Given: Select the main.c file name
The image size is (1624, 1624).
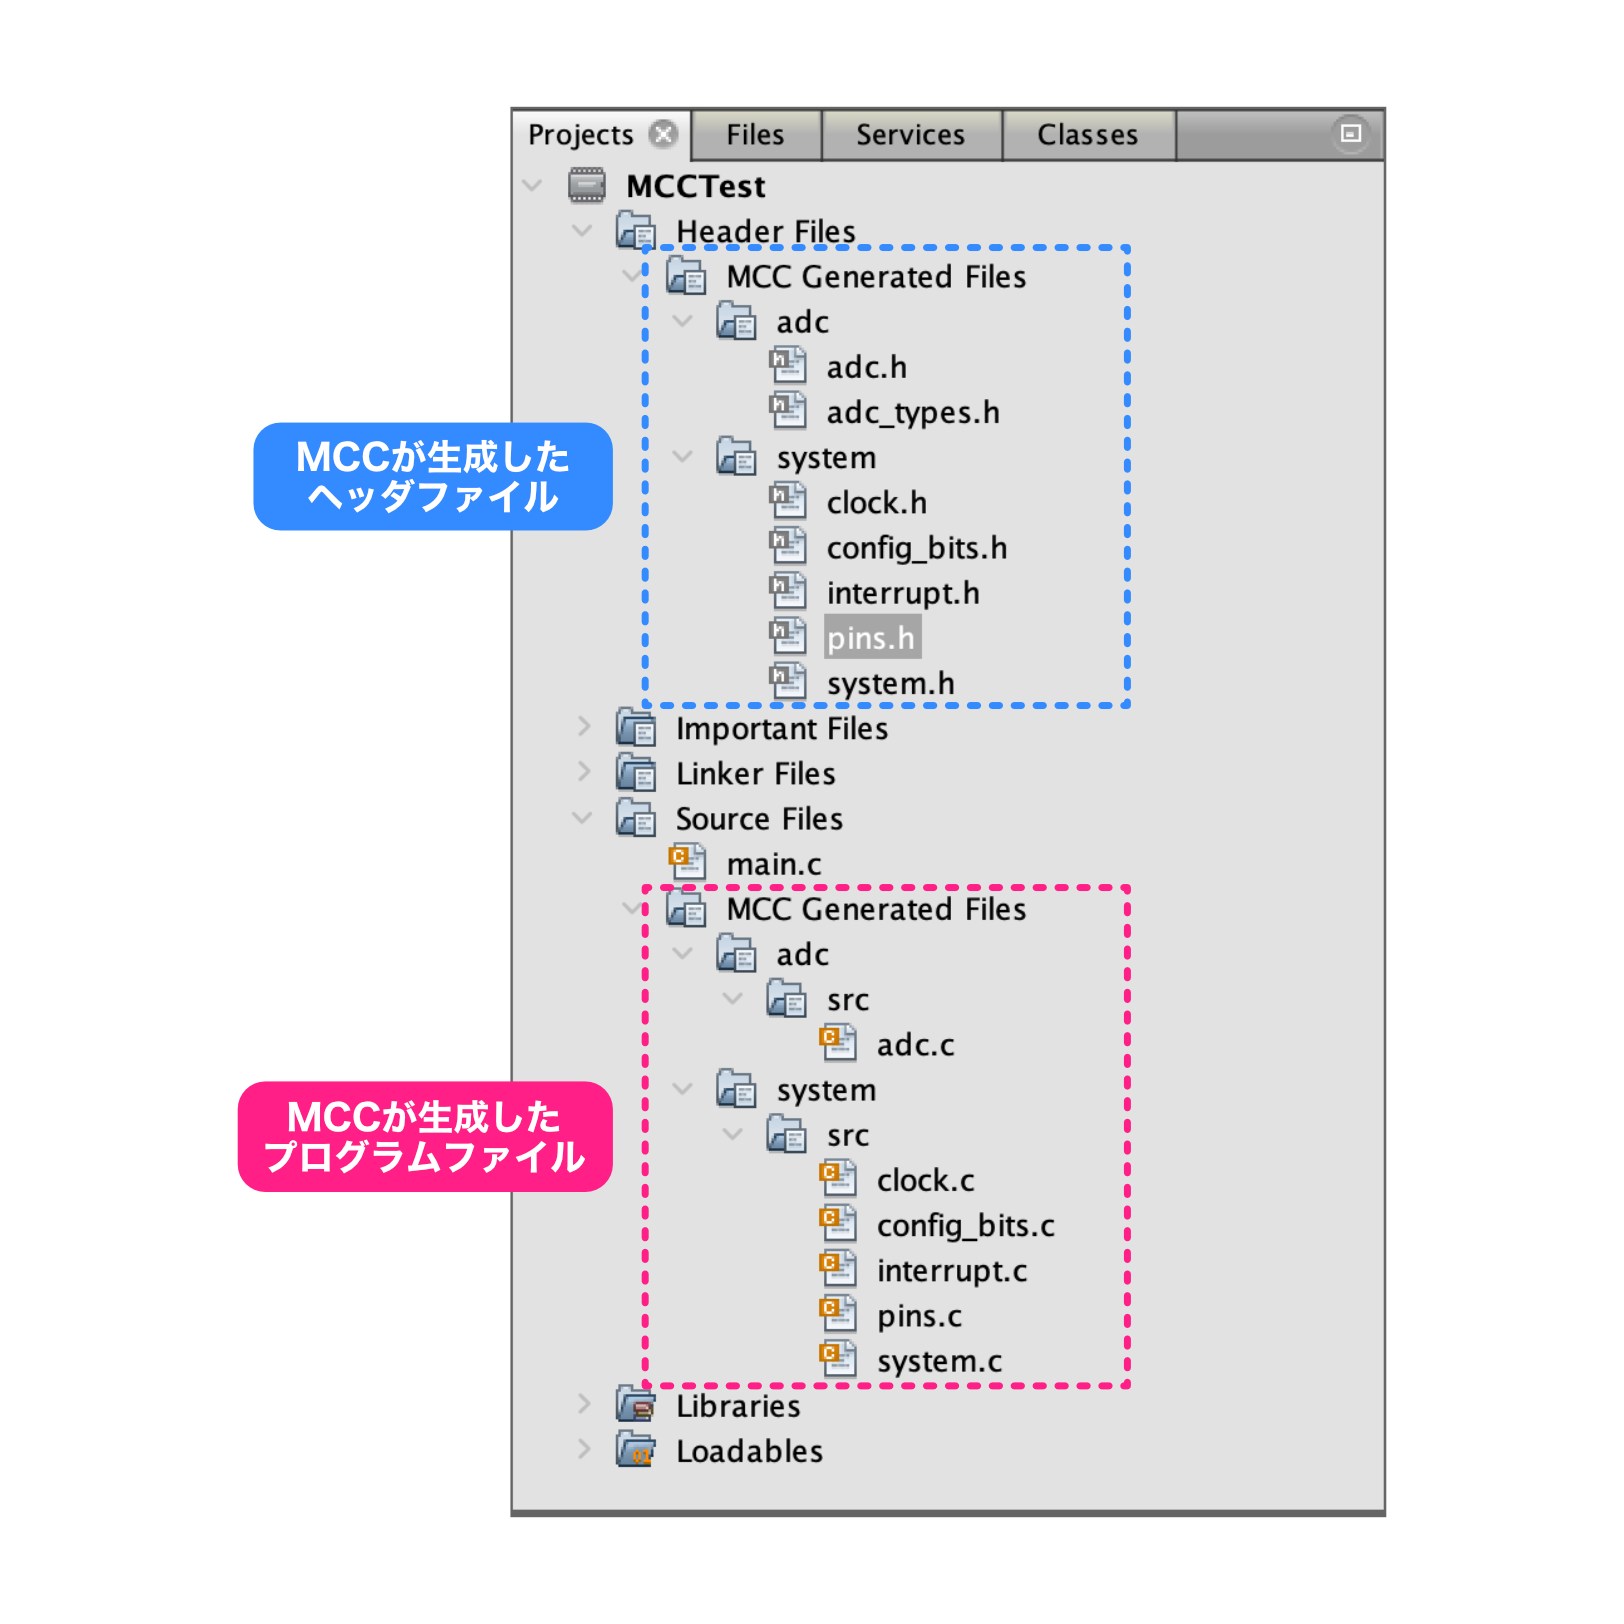Looking at the screenshot, I should pos(774,864).
